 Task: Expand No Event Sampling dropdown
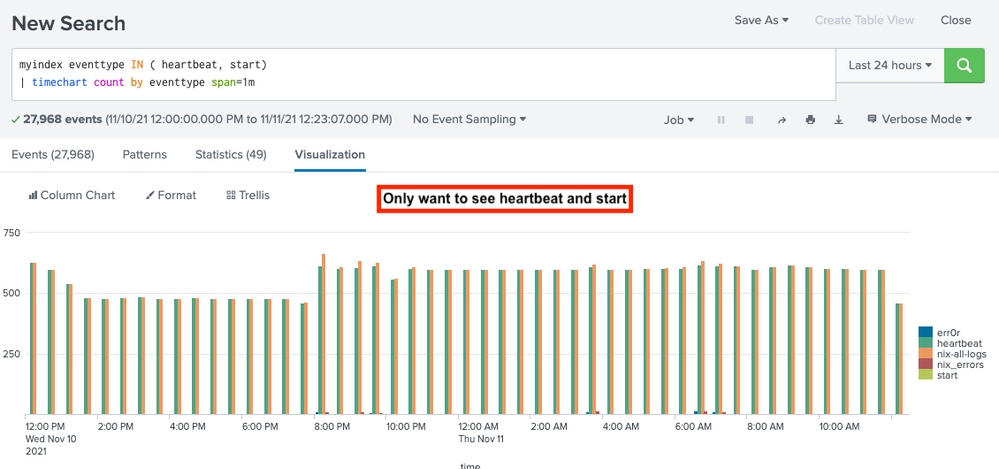(470, 119)
